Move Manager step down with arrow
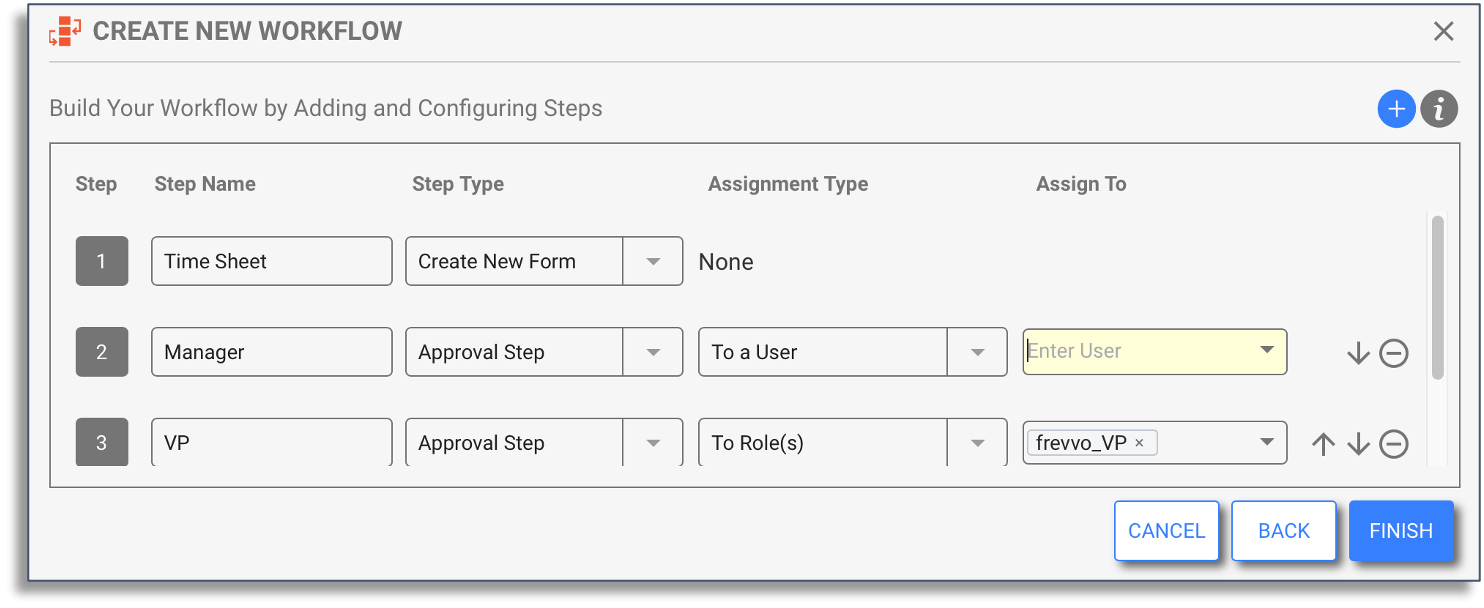The width and height of the screenshot is (1484, 608). click(1358, 353)
